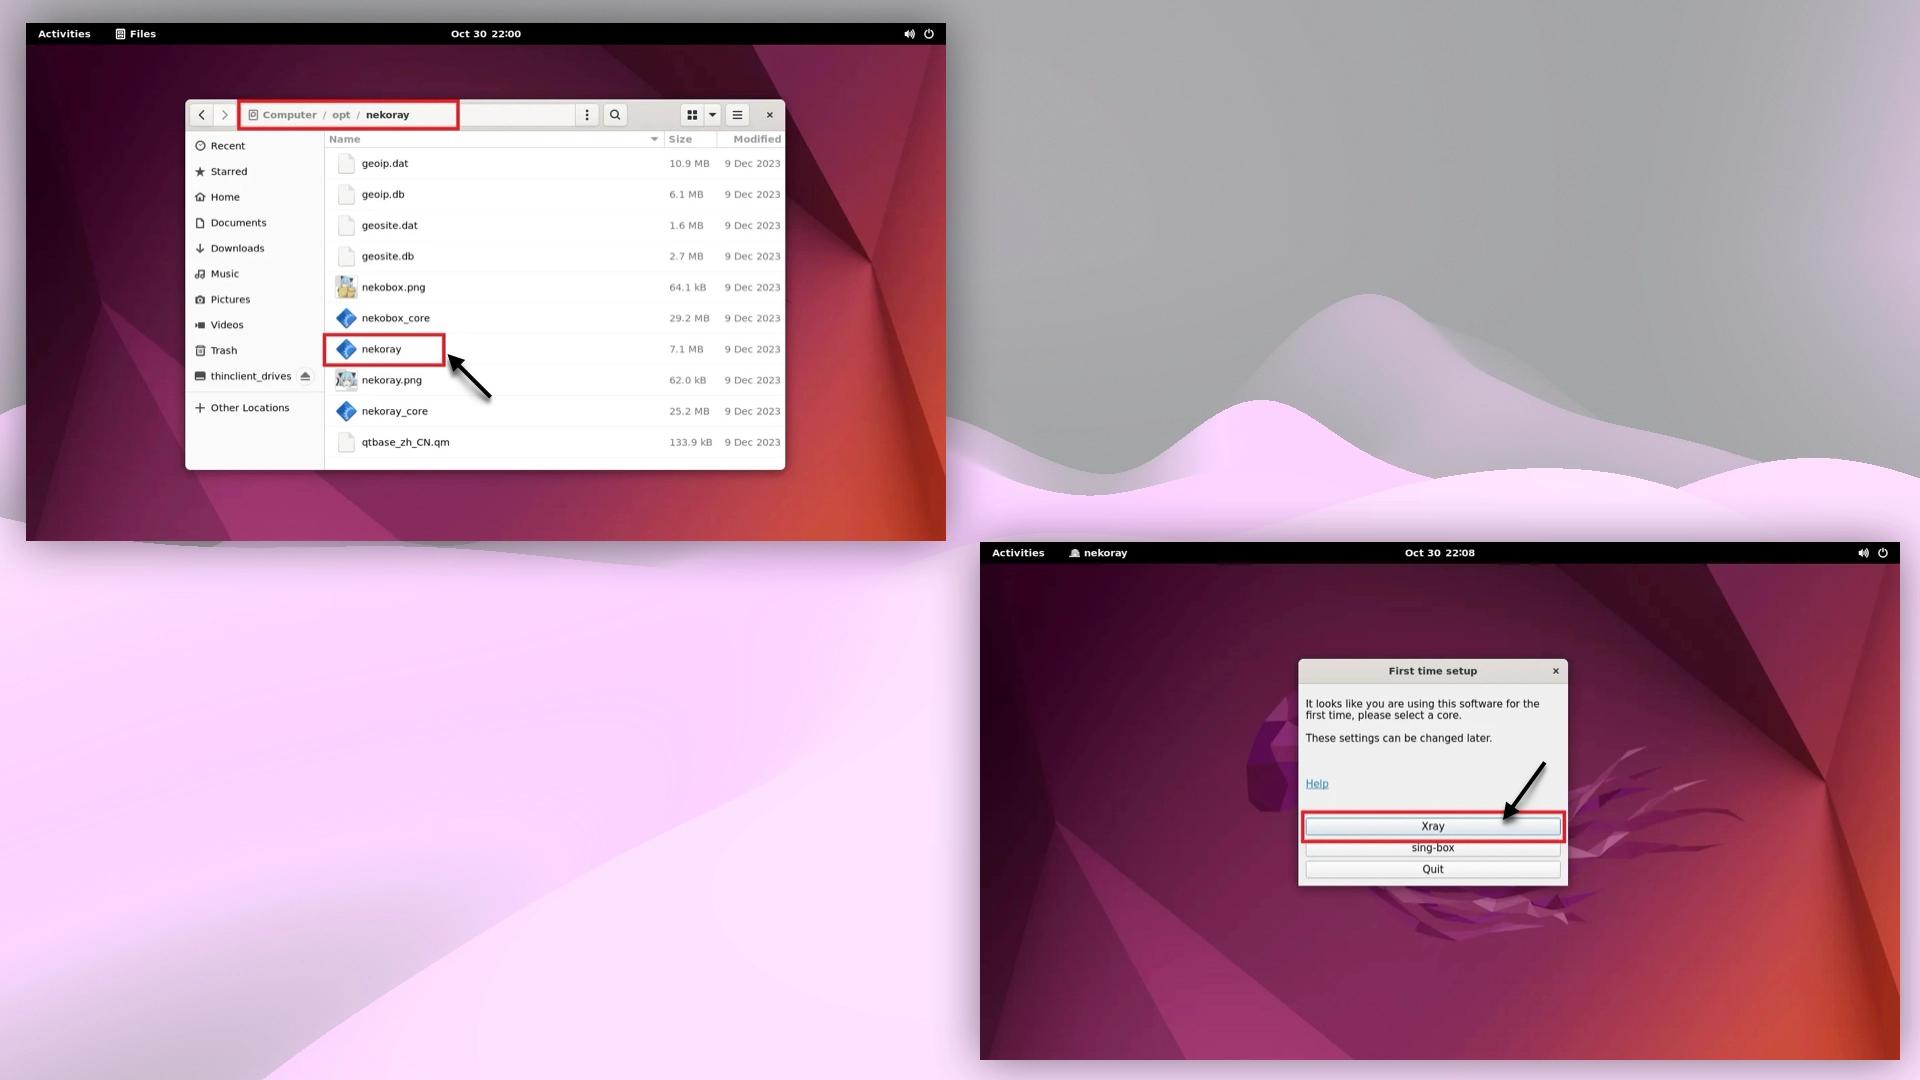The height and width of the screenshot is (1080, 1920).
Task: Click the Help link in setup dialog
Action: (1316, 784)
